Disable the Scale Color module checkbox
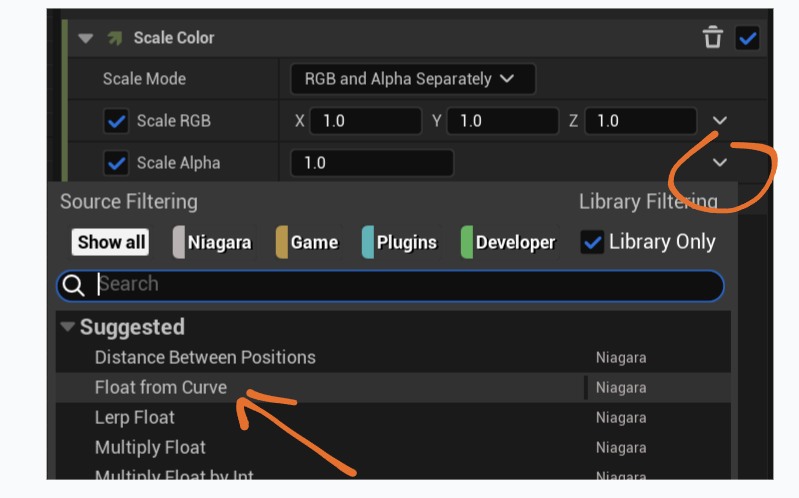The image size is (799, 498). pyautogui.click(x=747, y=38)
